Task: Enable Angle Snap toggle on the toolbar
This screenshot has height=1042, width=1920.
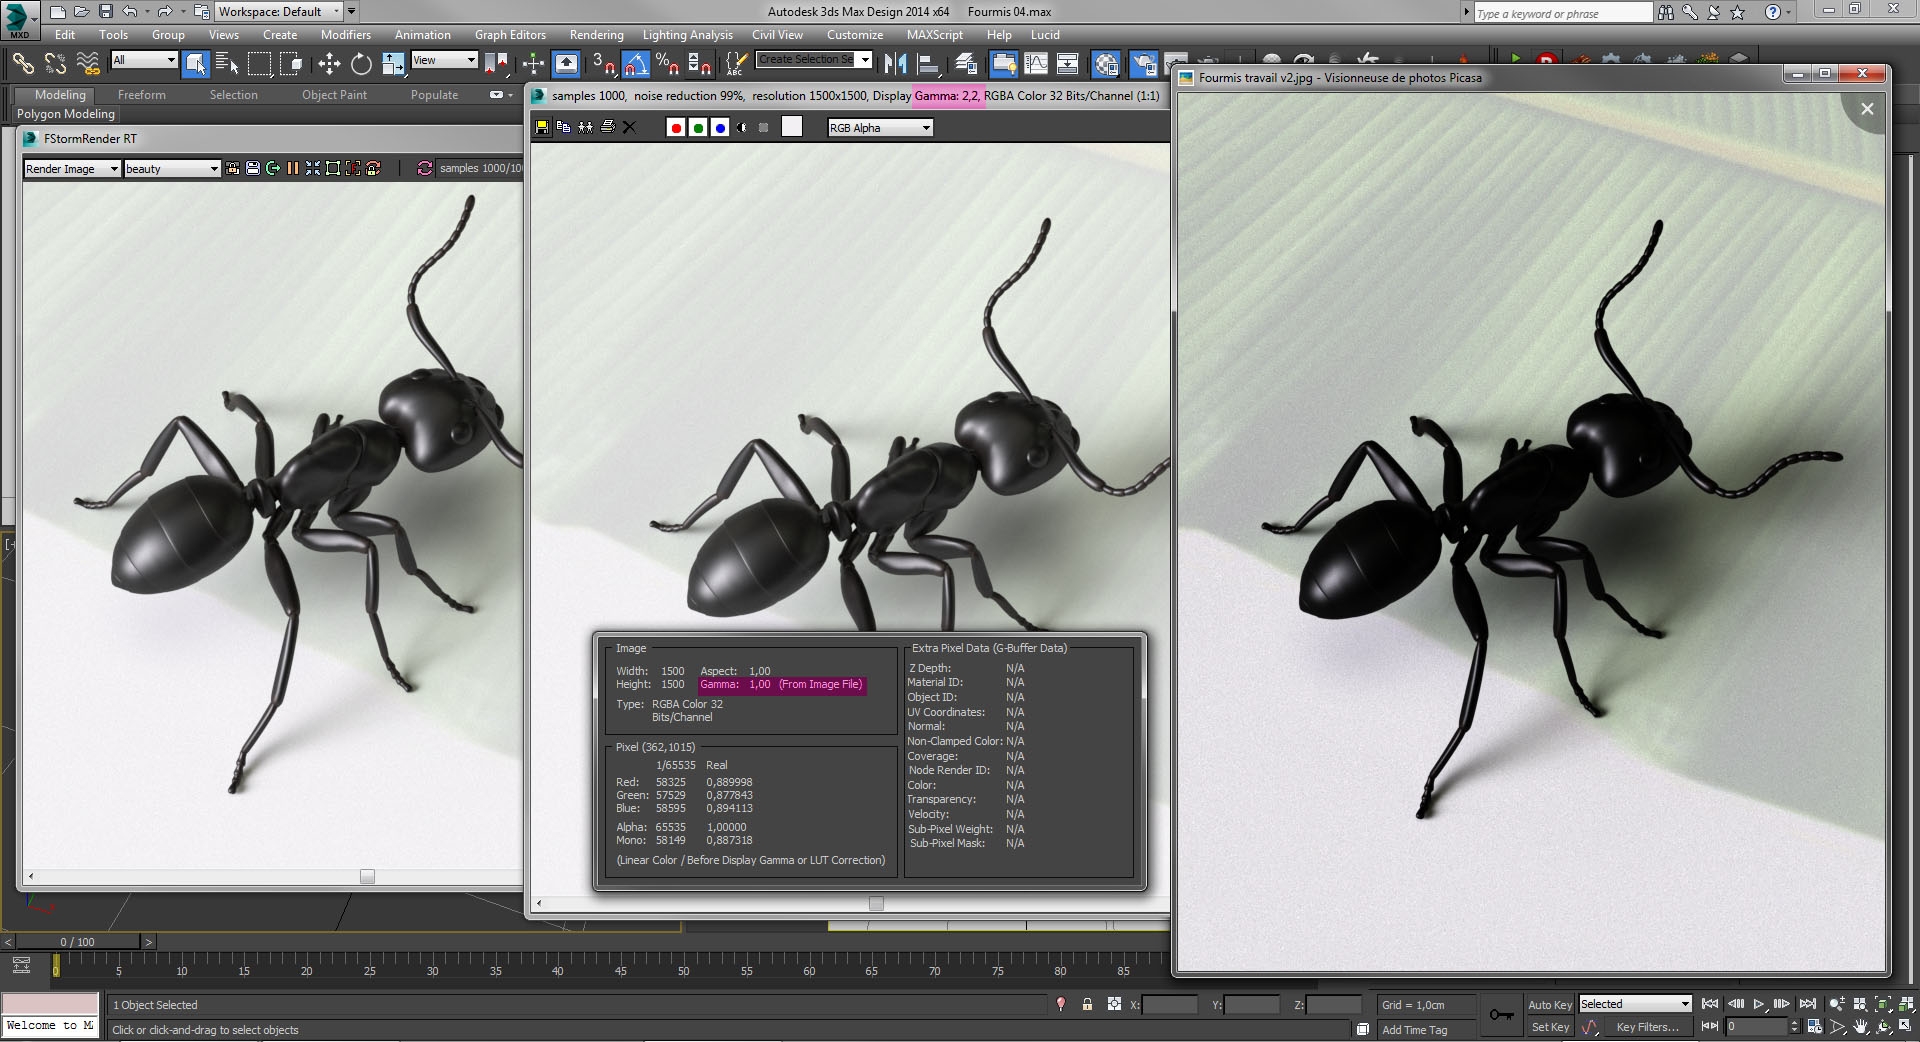Action: 636,64
